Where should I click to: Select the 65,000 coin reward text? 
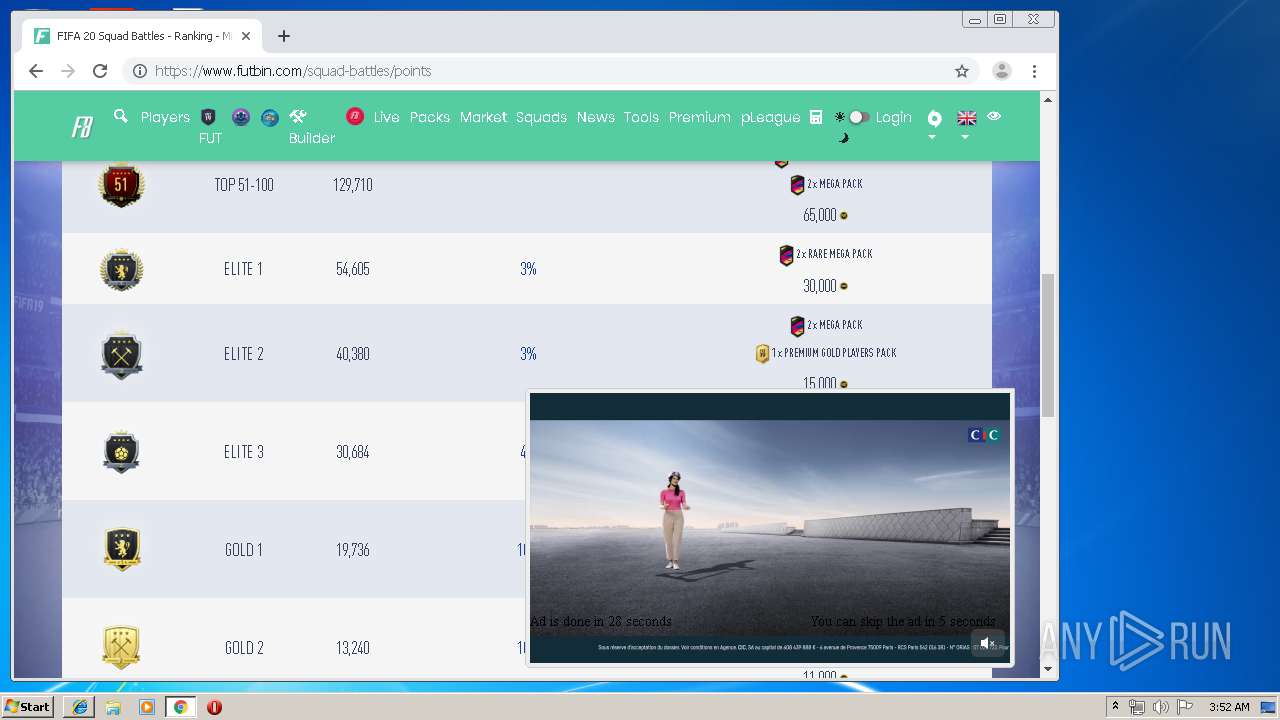(819, 215)
